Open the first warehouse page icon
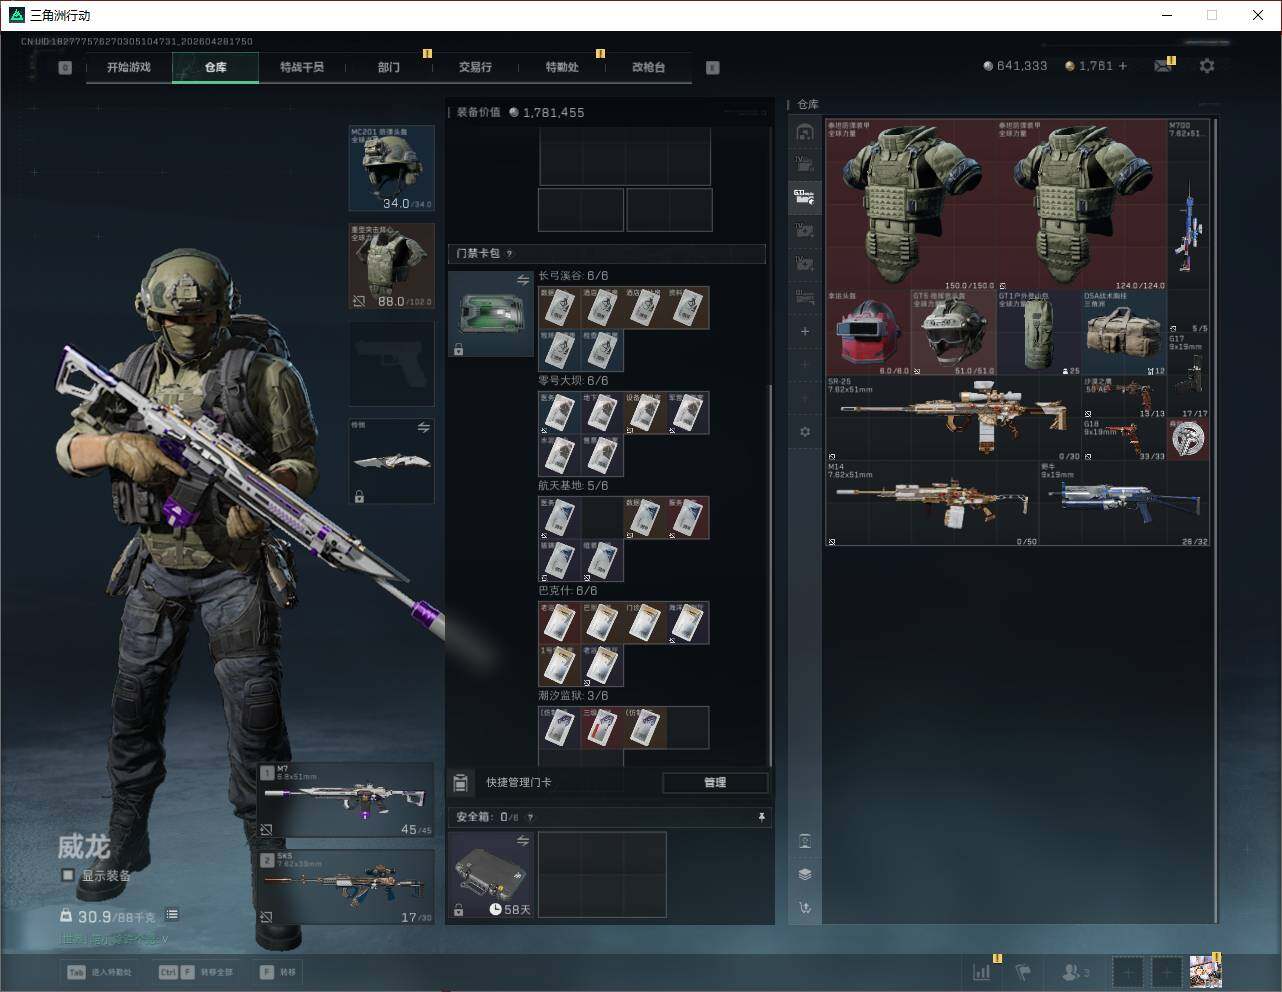Viewport: 1282px width, 992px height. tap(805, 133)
